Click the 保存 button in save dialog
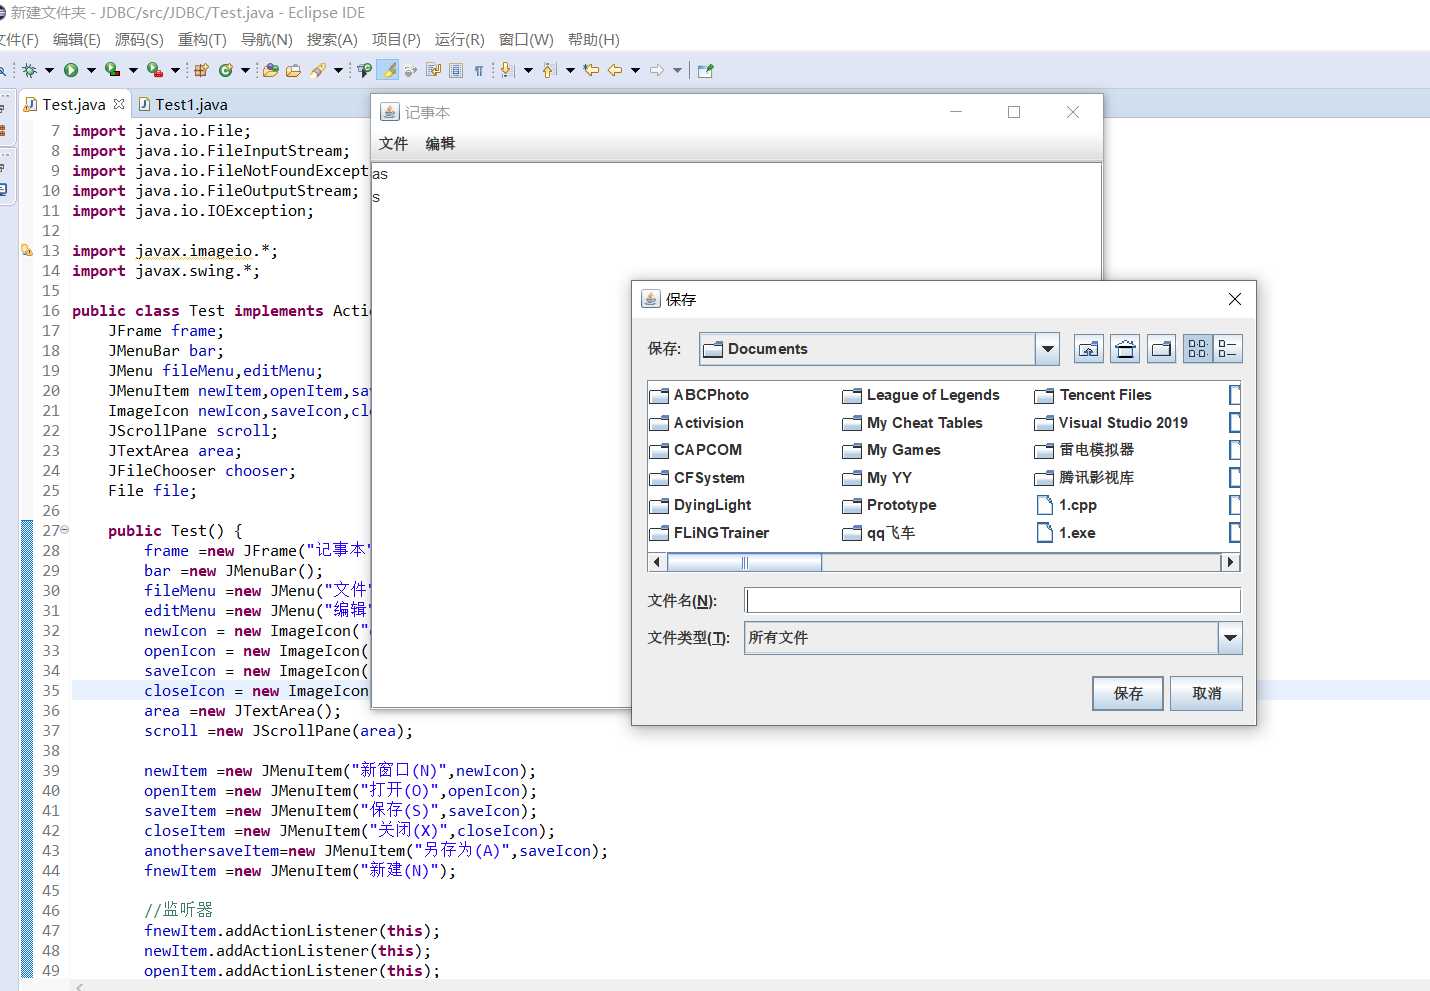1430x991 pixels. (1128, 693)
